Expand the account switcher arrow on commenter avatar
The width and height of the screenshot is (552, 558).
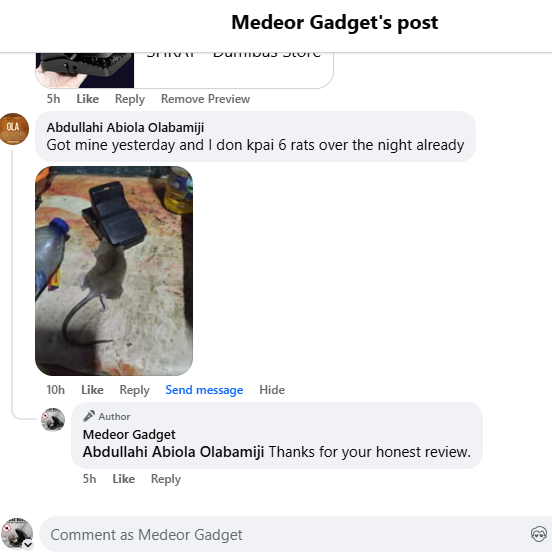coord(28,544)
